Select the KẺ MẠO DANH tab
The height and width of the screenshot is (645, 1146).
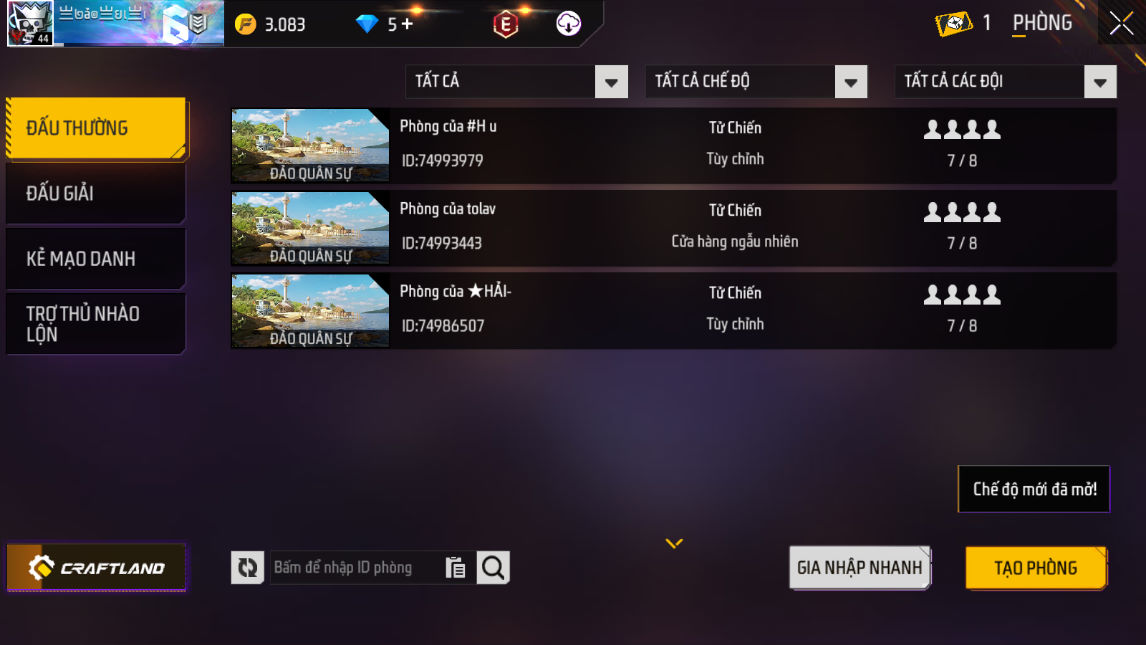(x=95, y=259)
